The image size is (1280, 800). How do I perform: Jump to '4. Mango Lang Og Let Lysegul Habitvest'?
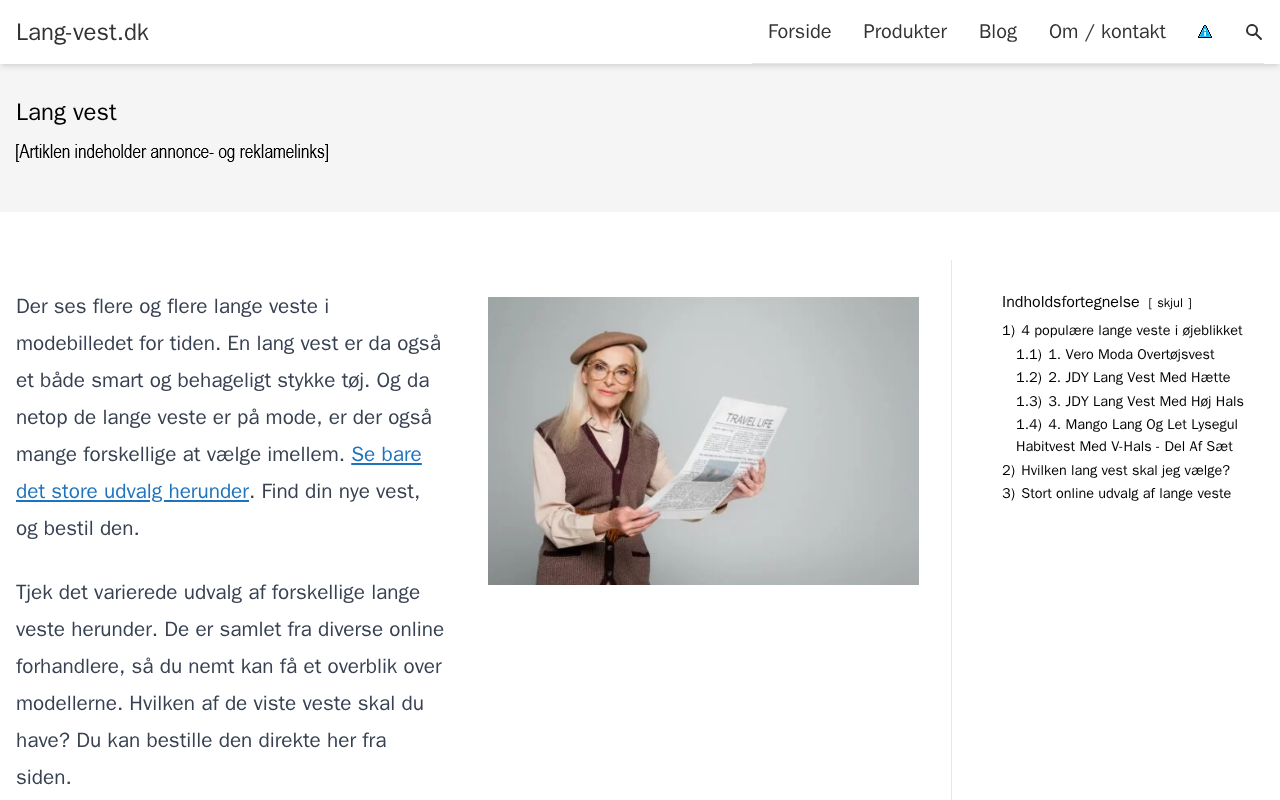point(1127,435)
